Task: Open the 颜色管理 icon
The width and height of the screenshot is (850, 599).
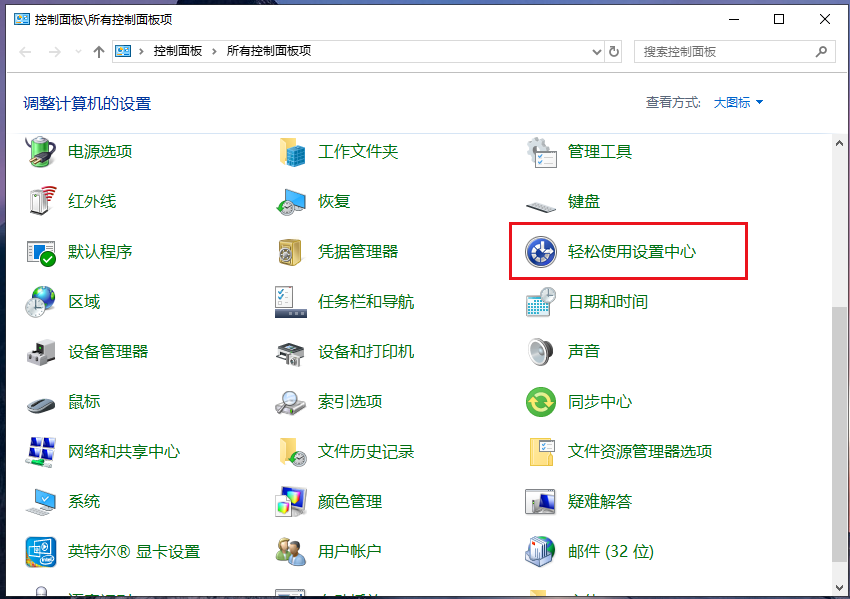Action: tap(291, 501)
